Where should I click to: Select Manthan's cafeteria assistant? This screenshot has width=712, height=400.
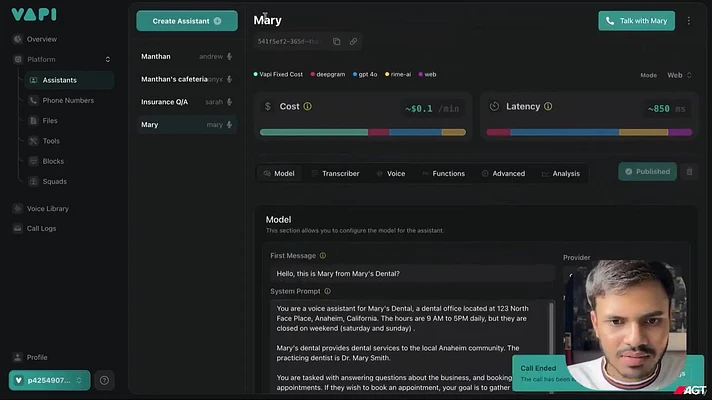[x=187, y=79]
